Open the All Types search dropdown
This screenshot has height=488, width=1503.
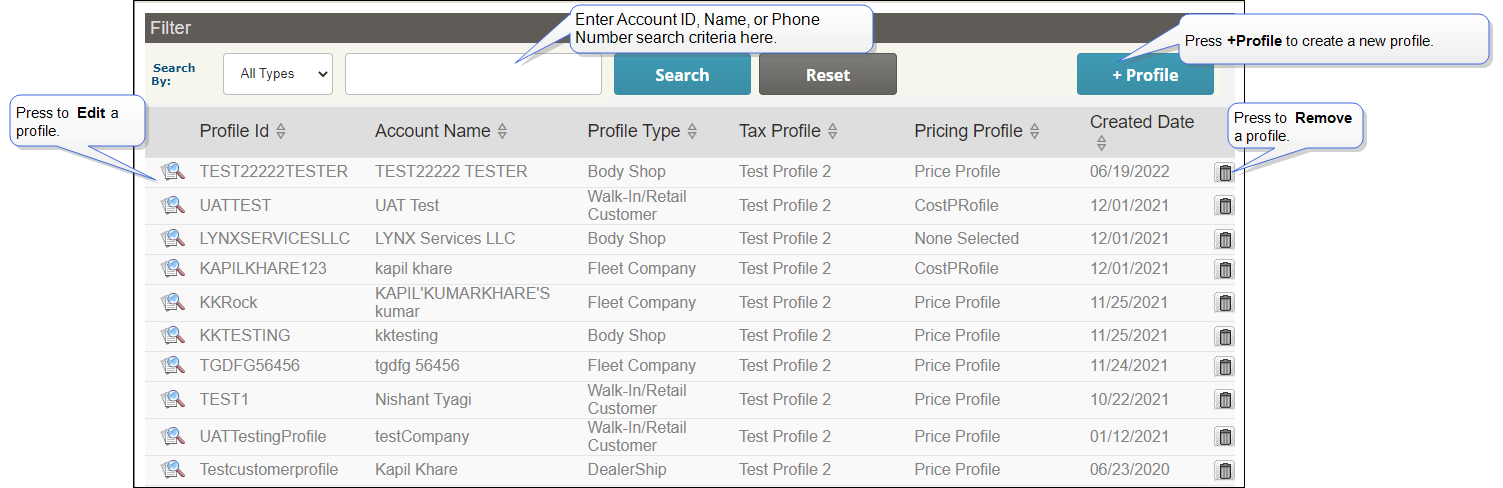(x=278, y=74)
